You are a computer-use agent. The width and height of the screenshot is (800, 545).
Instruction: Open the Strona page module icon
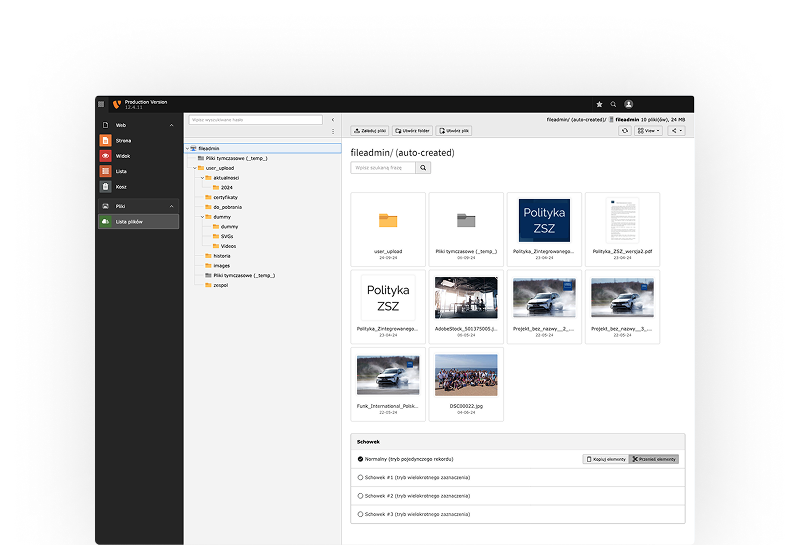(106, 141)
